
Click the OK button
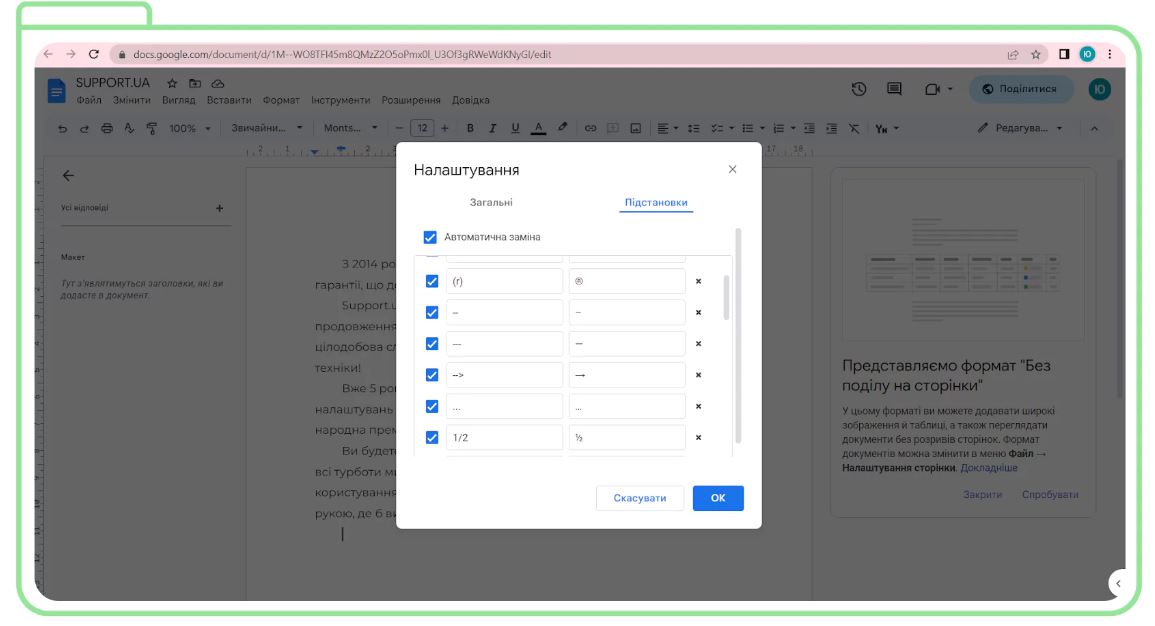click(718, 498)
